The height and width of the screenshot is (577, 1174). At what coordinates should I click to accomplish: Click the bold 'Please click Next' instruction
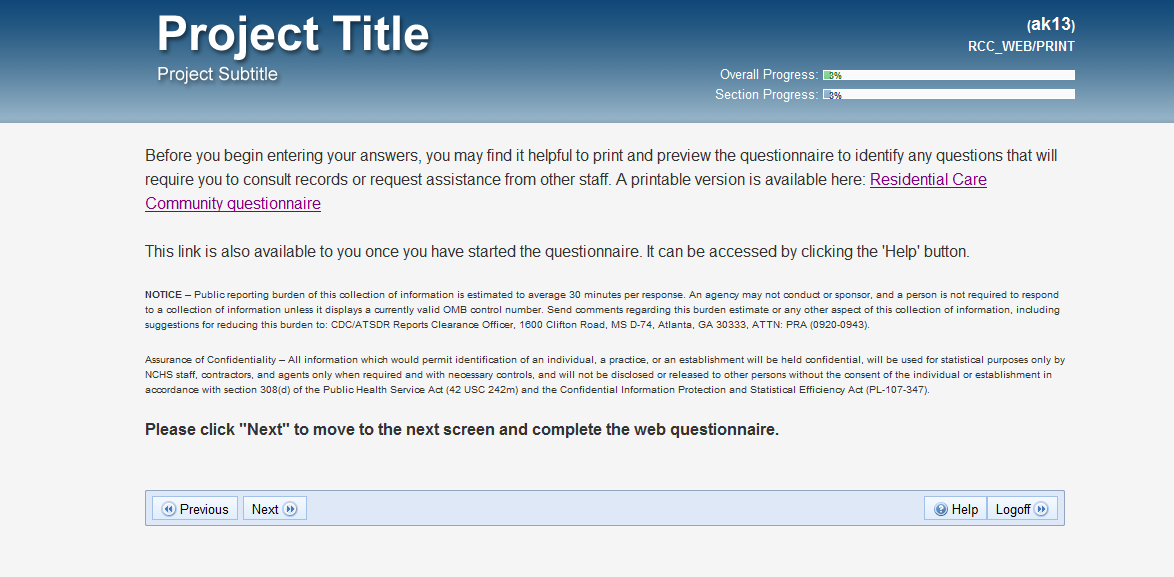tap(462, 430)
